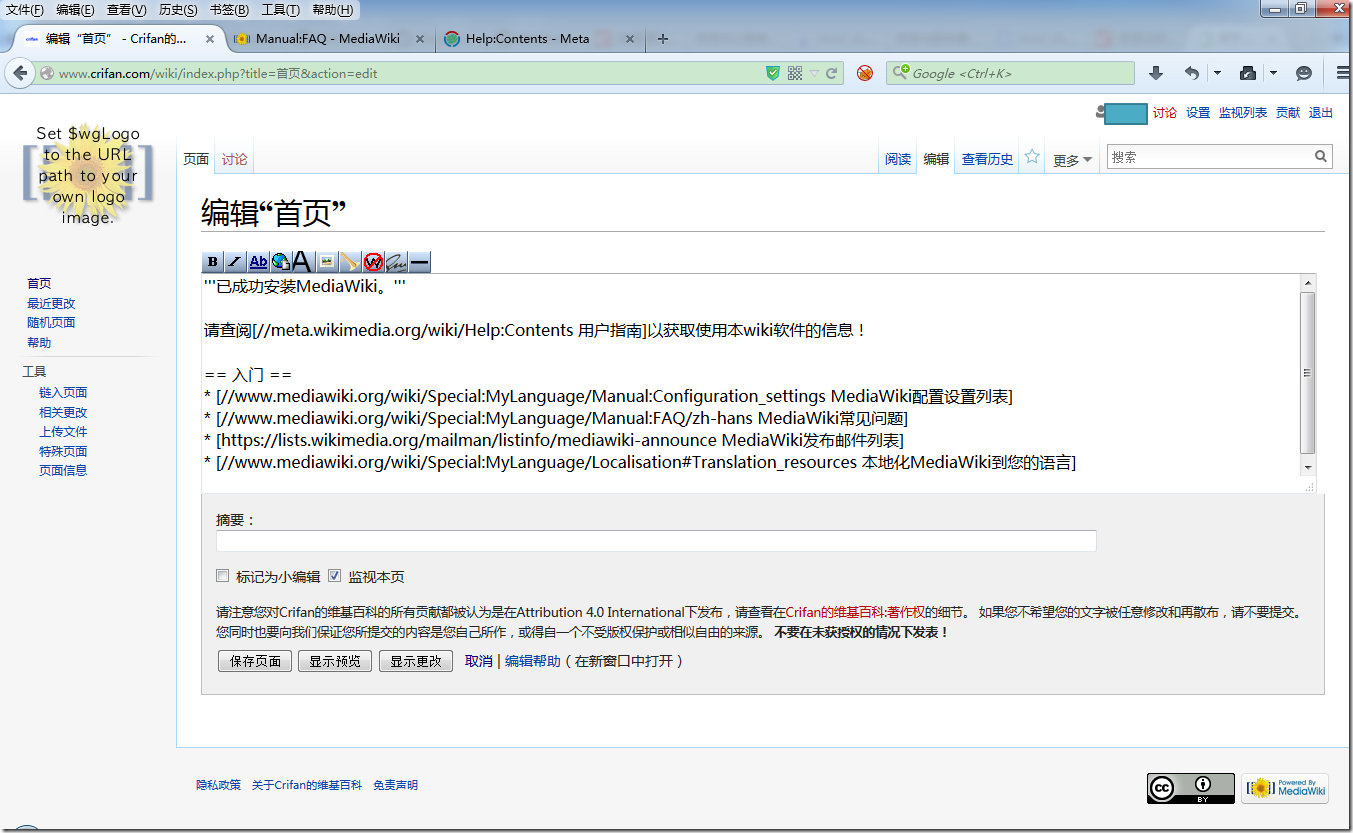Expand the 更多 dropdown menu
Screen dimensions: 1353x833
(1072, 160)
